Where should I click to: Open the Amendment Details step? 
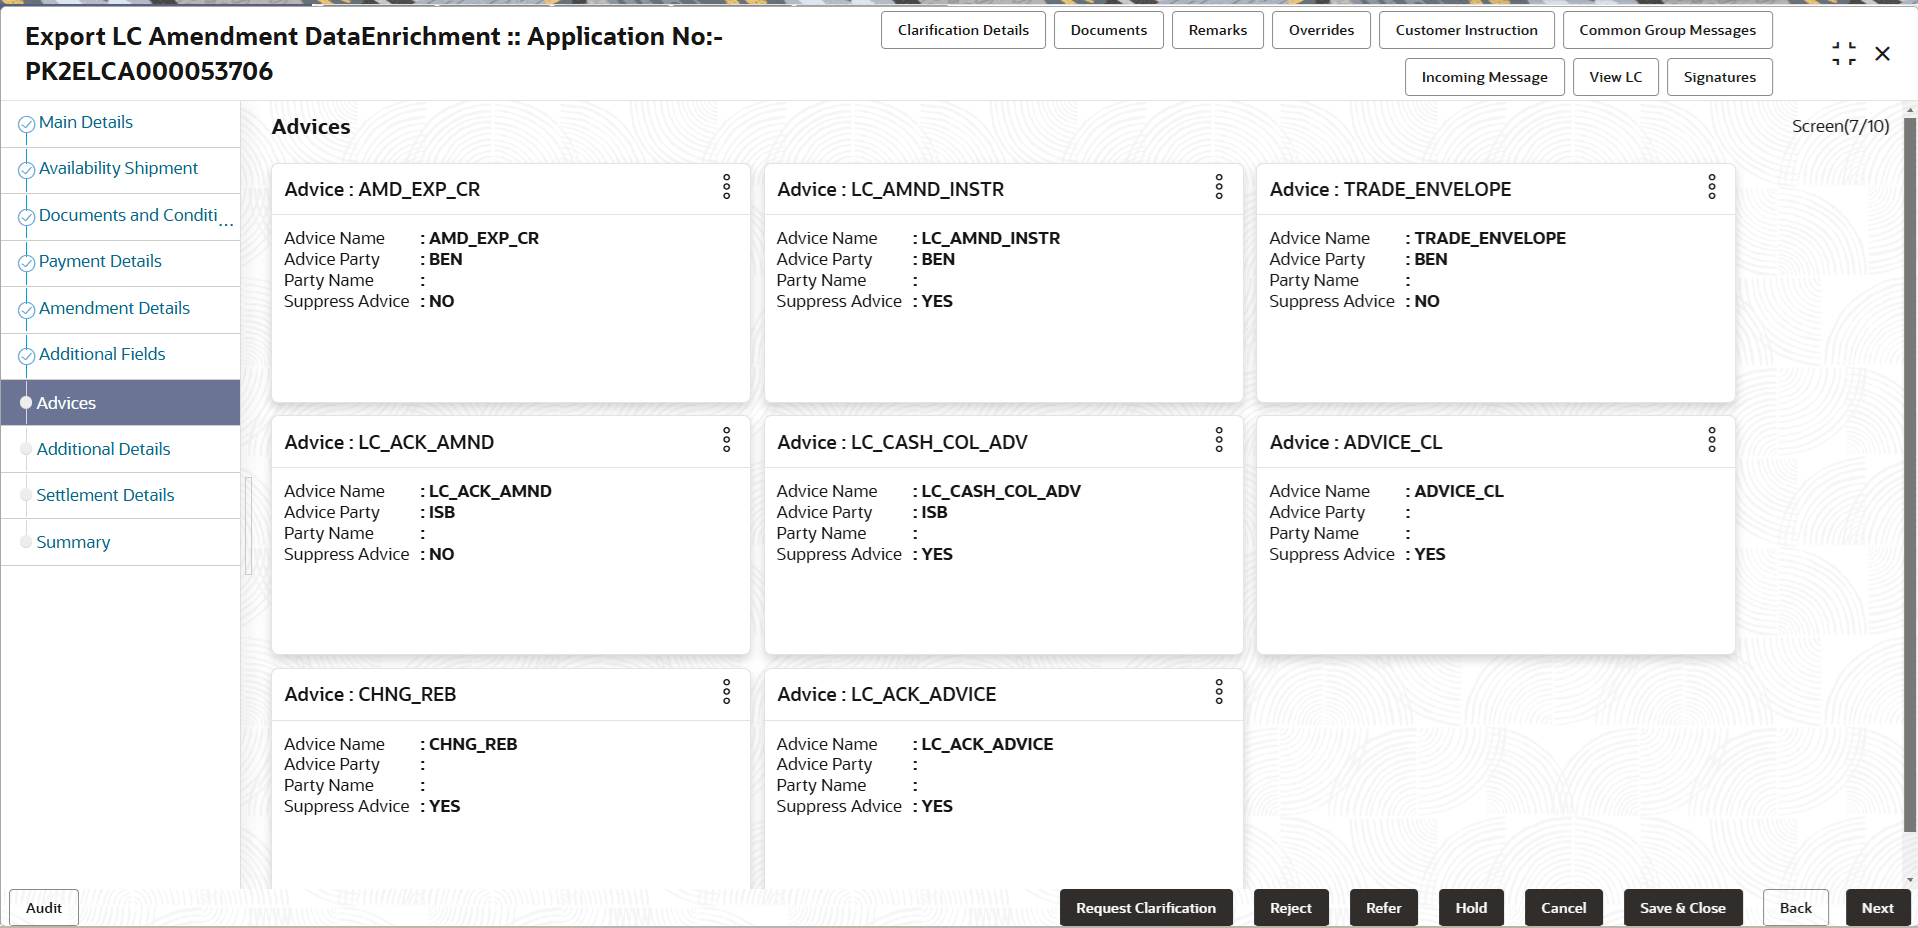114,308
